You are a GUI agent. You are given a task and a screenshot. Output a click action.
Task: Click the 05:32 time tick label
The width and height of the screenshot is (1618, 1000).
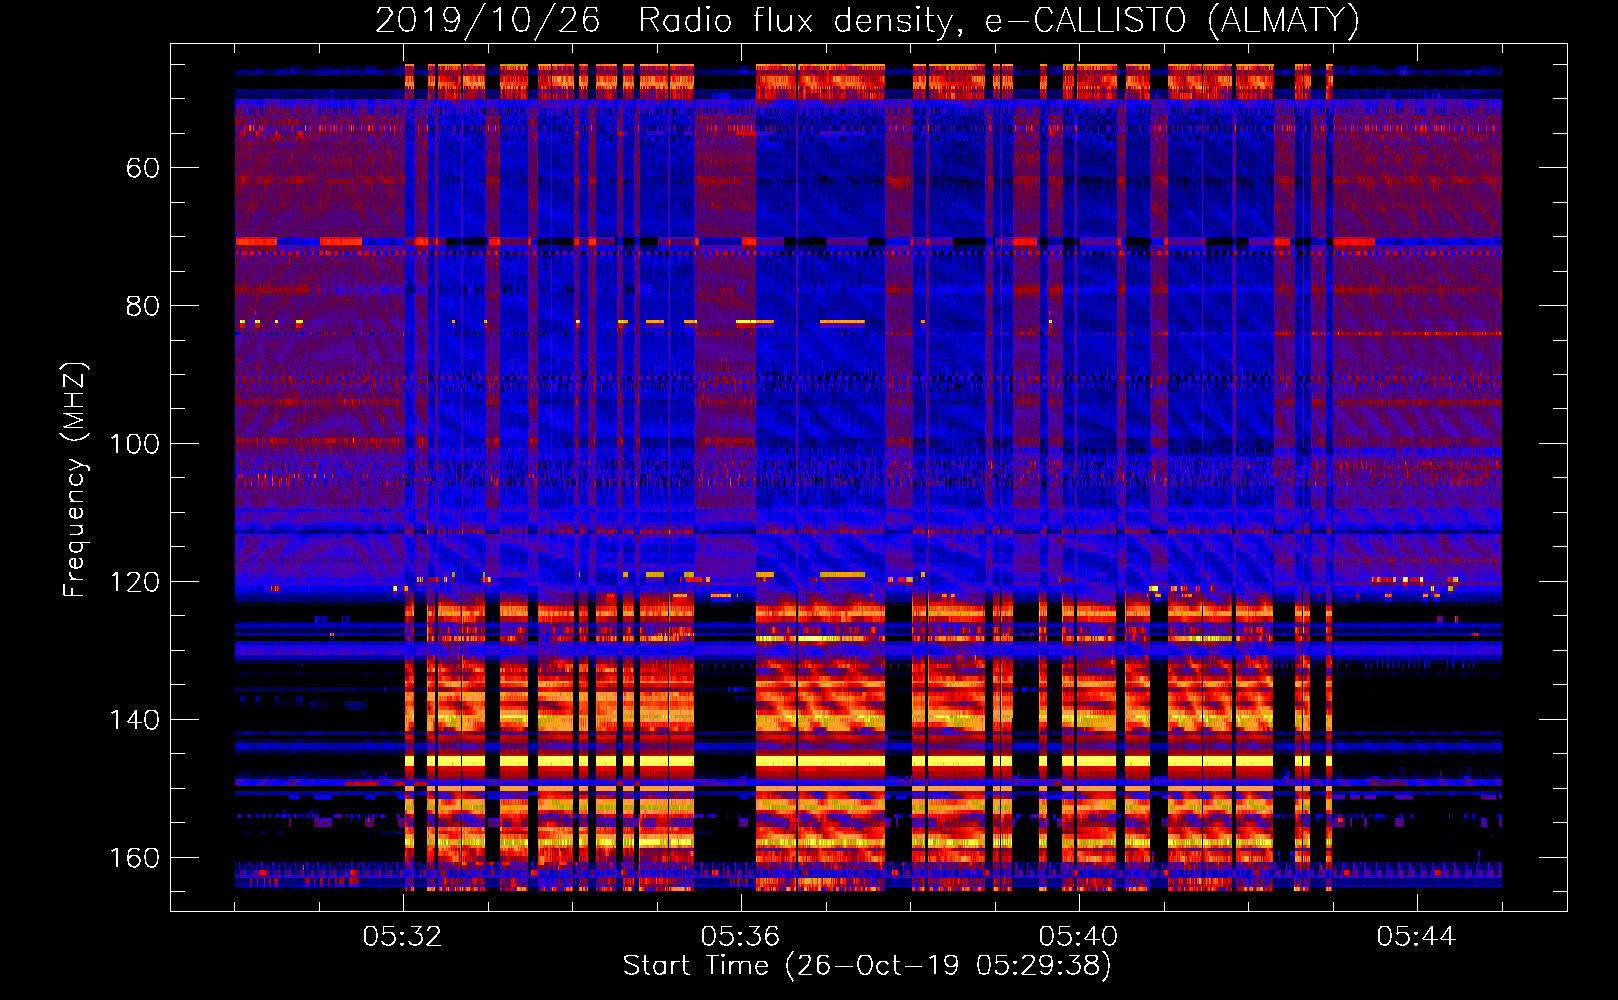tap(403, 937)
